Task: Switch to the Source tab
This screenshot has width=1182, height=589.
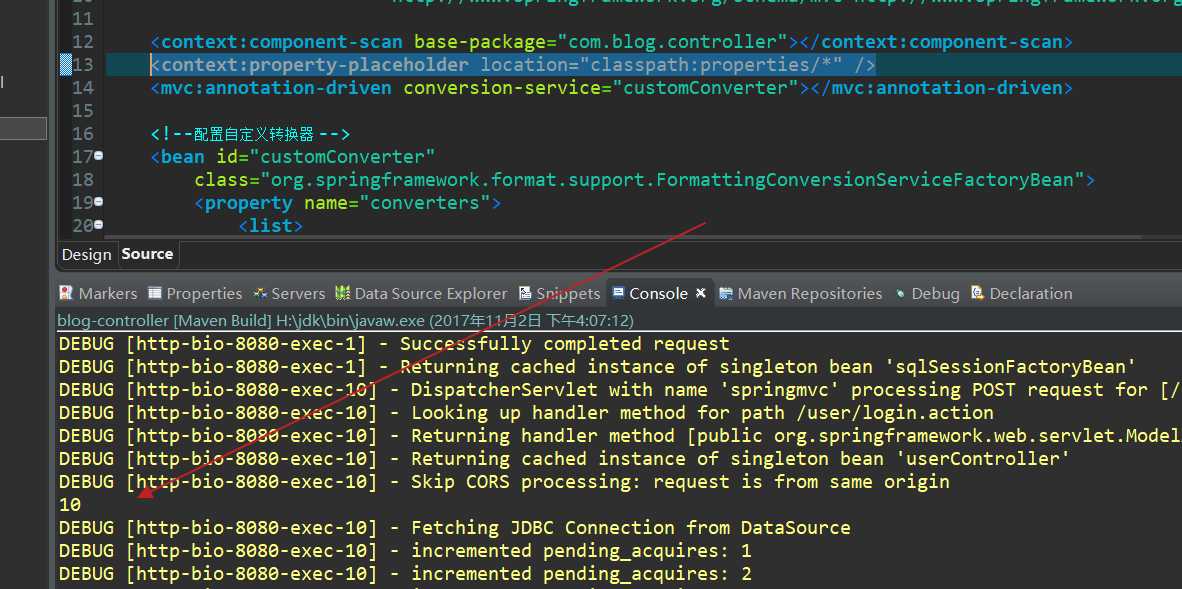Action: 147,253
